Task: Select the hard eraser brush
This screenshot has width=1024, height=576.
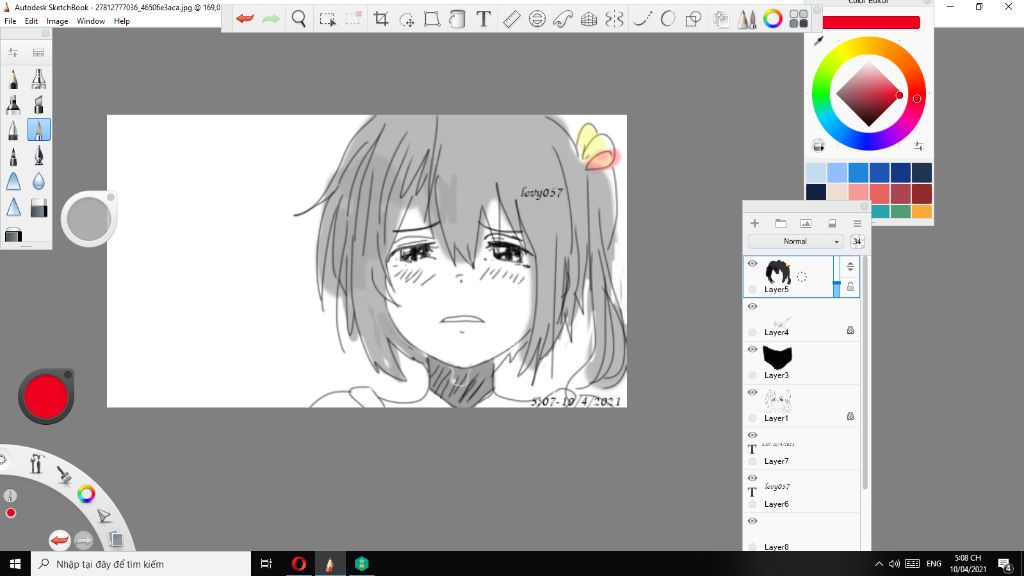Action: point(39,208)
